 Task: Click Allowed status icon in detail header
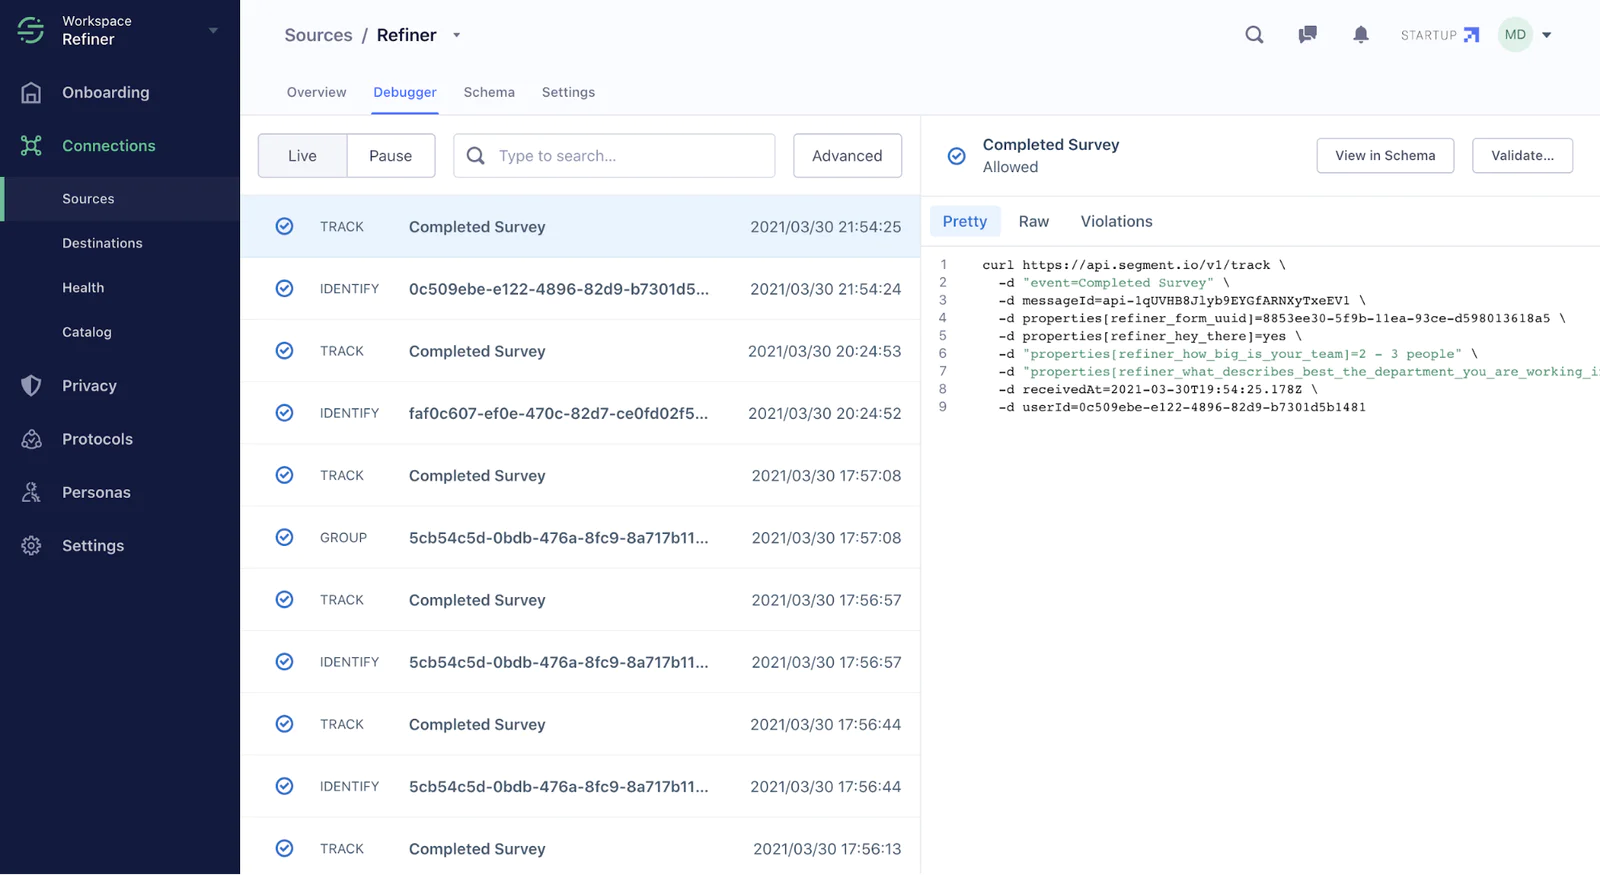956,156
